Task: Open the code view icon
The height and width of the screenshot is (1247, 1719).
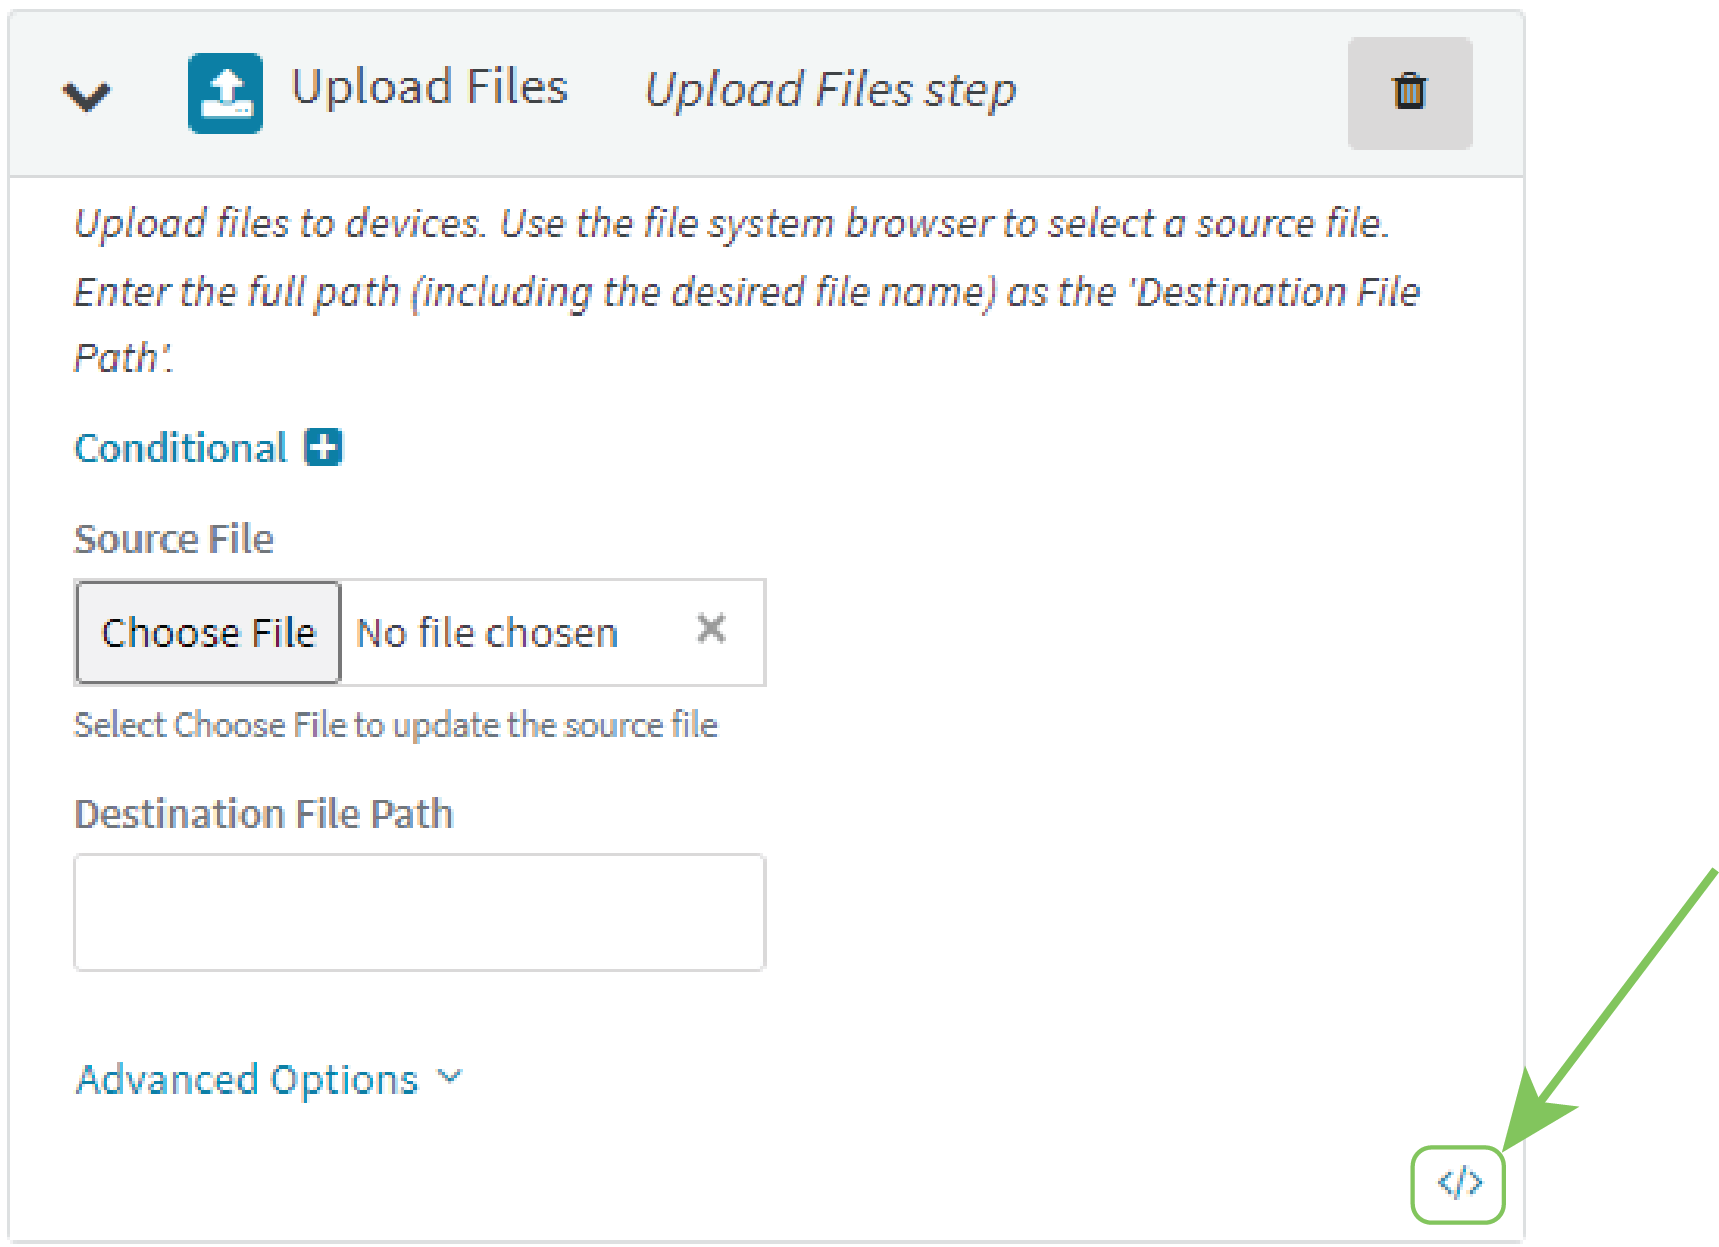Action: coord(1459,1184)
